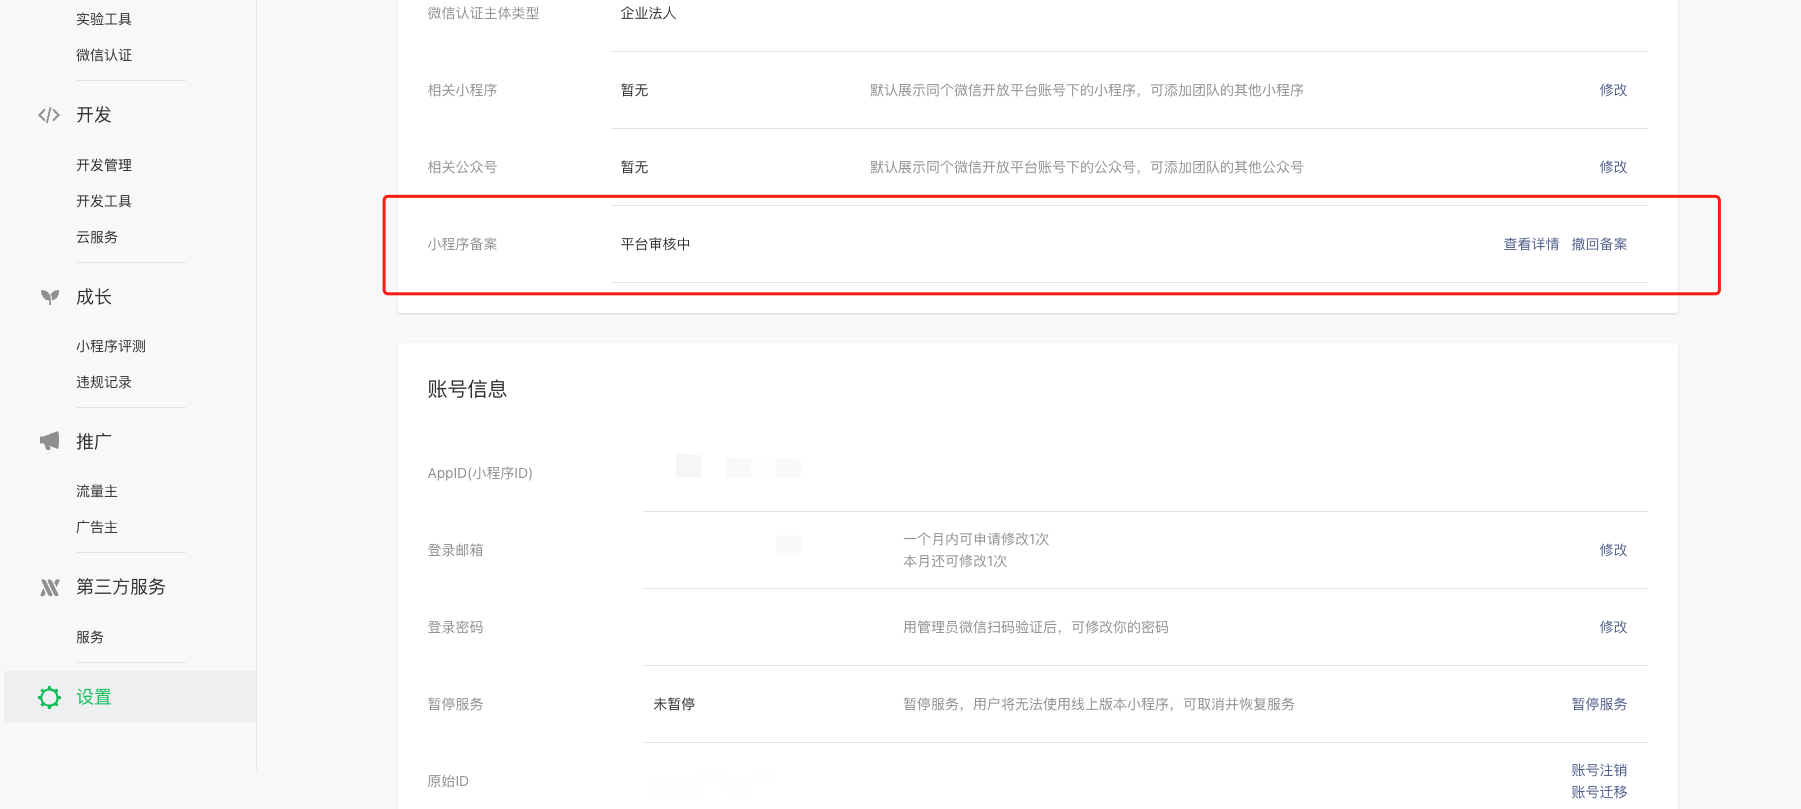Click the 开发 code brackets icon

pos(49,115)
